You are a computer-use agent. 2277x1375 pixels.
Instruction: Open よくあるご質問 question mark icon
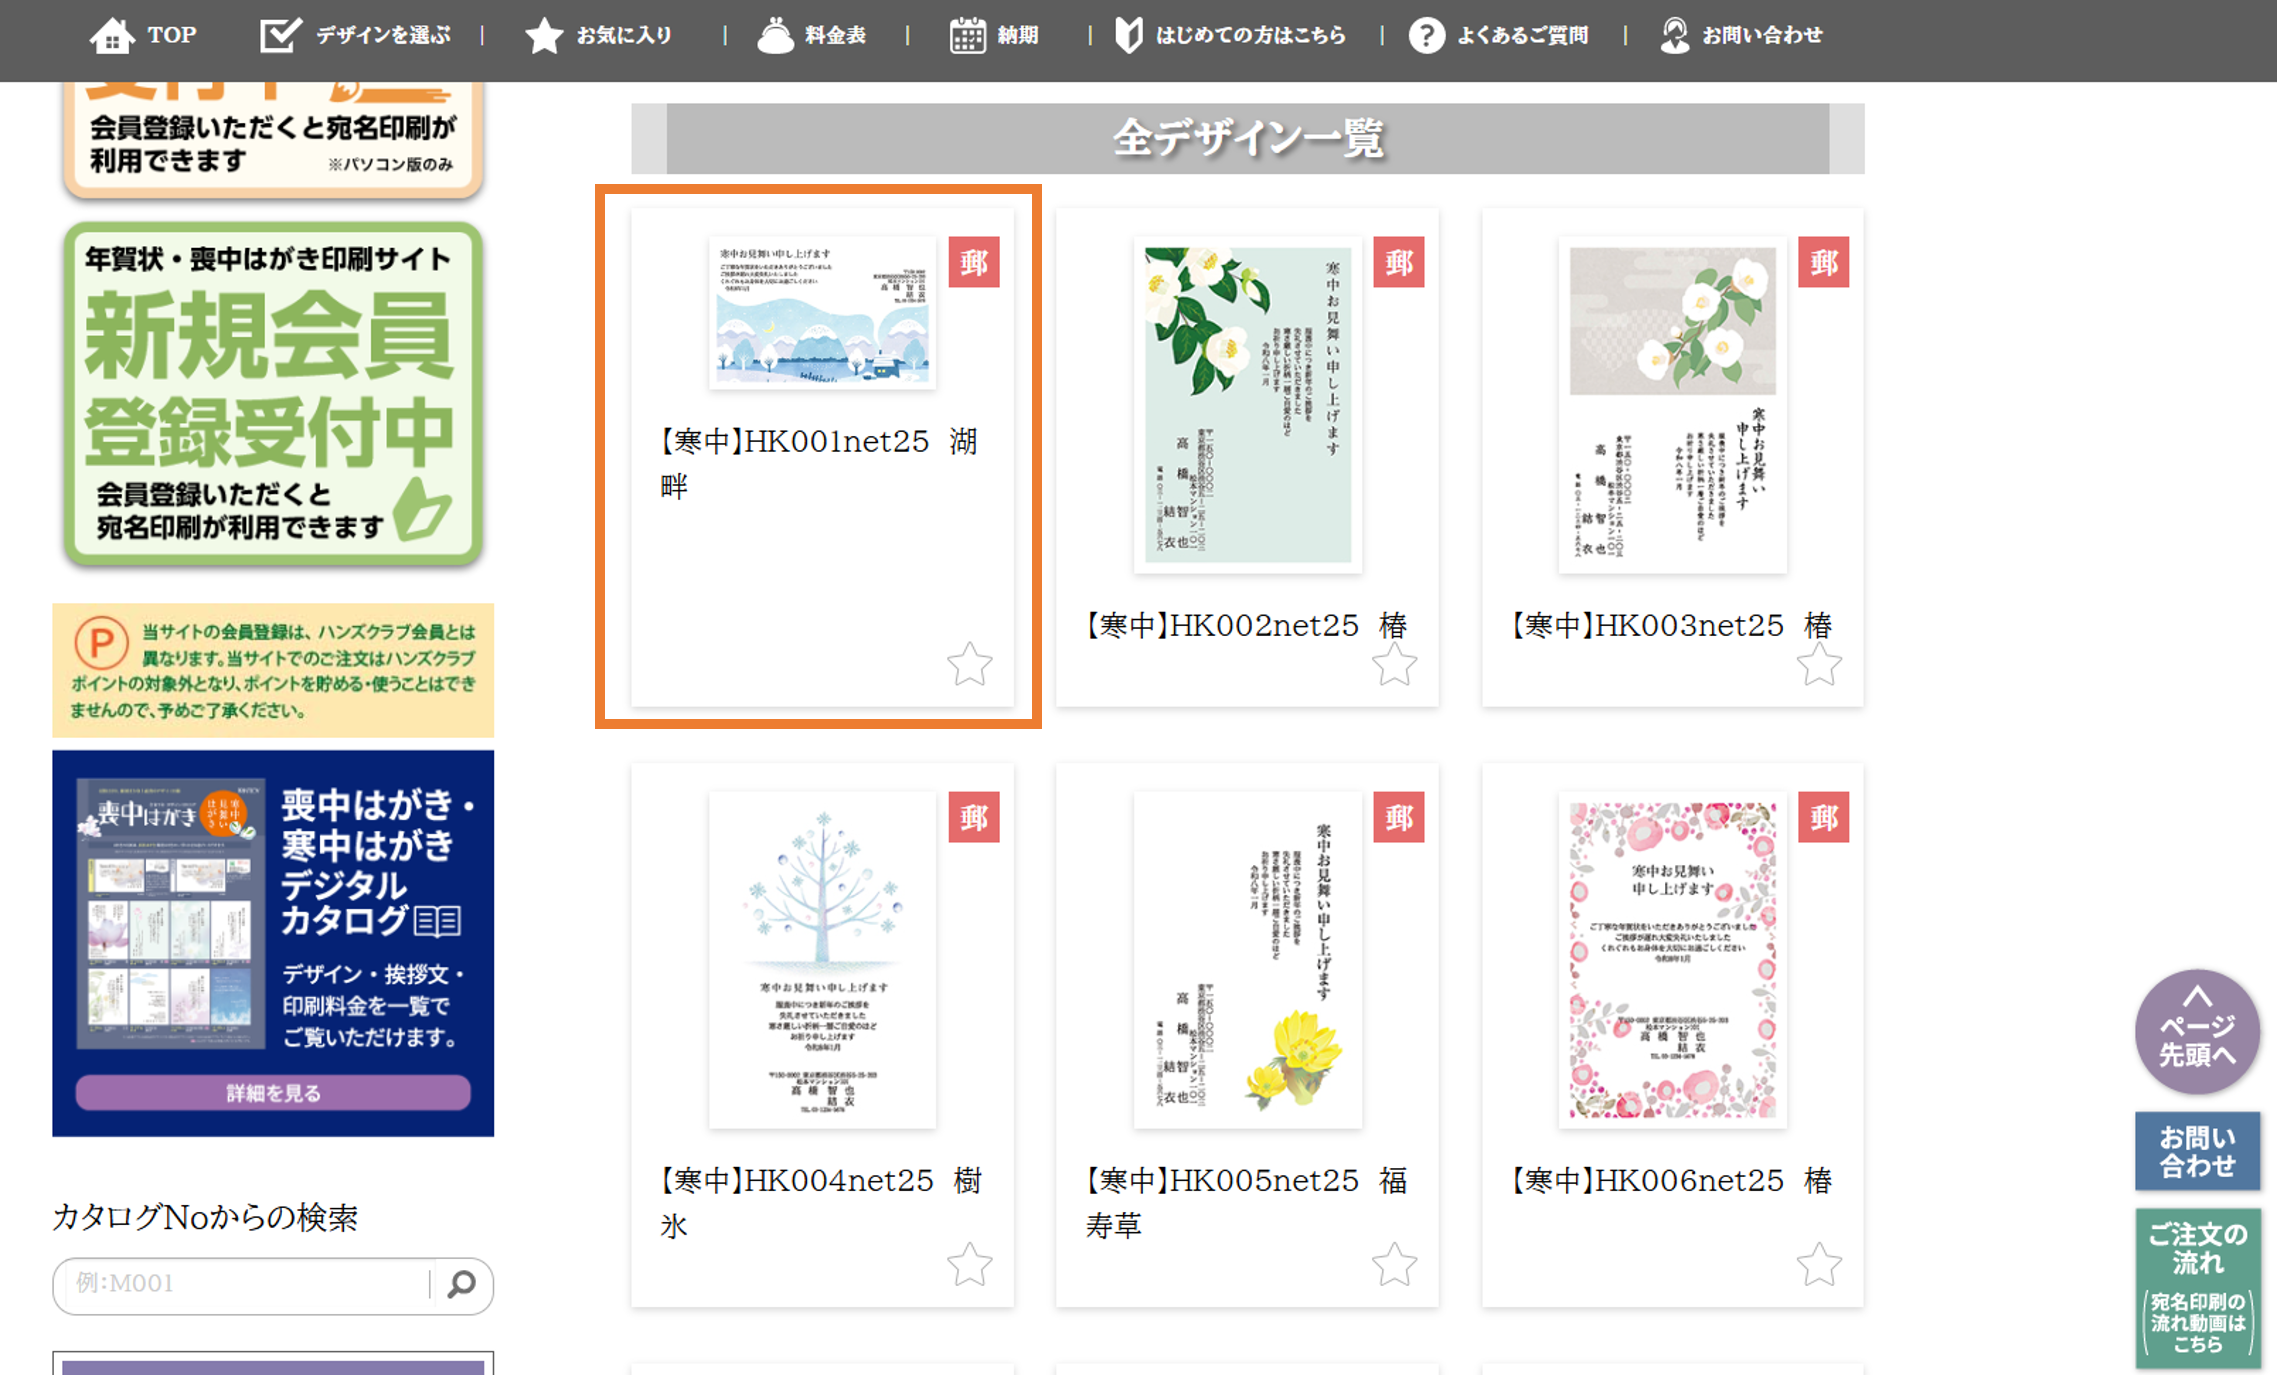pyautogui.click(x=1426, y=36)
